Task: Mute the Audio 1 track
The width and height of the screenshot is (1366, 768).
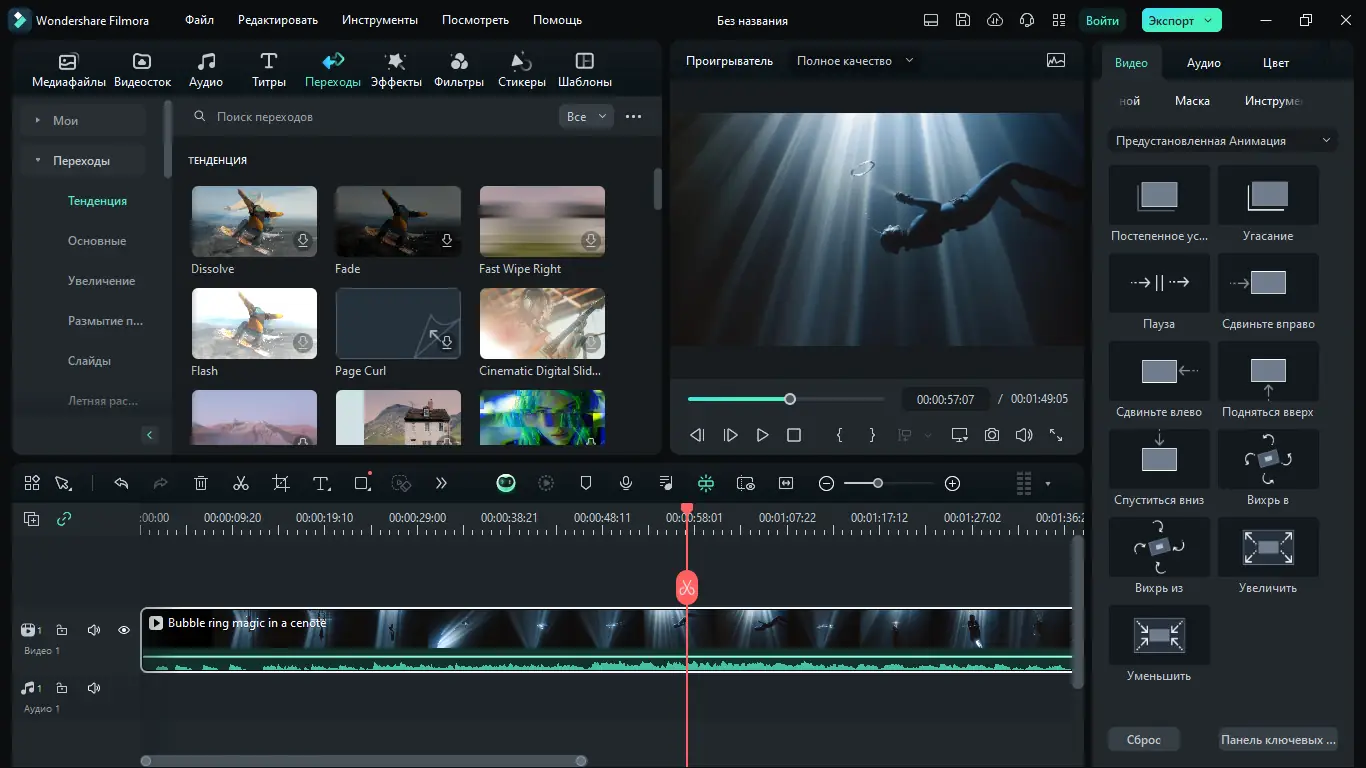Action: (94, 688)
